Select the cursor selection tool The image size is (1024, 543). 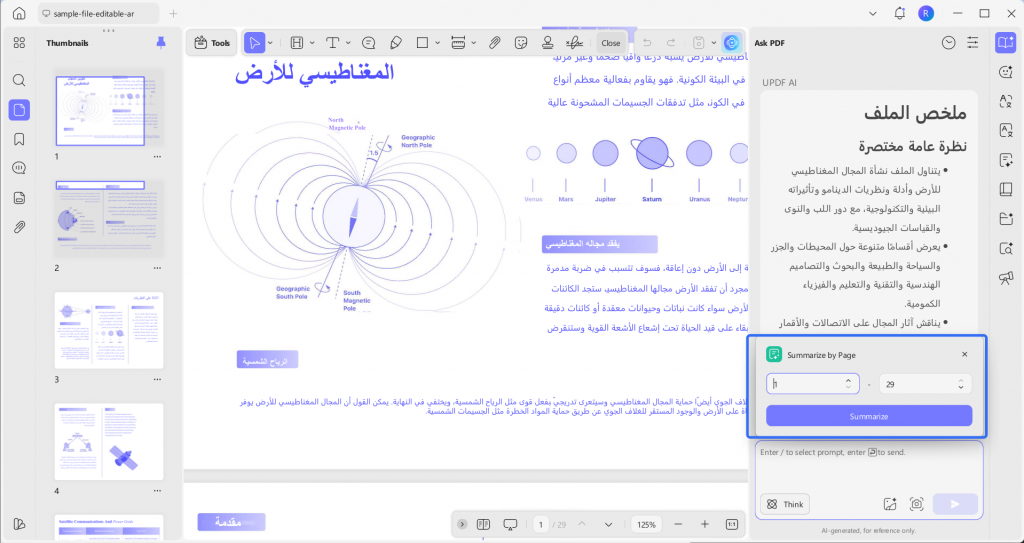pos(254,43)
